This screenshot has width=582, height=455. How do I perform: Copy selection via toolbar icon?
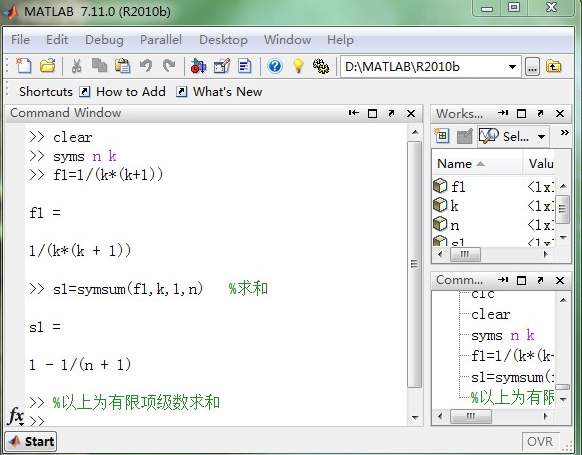(x=99, y=66)
